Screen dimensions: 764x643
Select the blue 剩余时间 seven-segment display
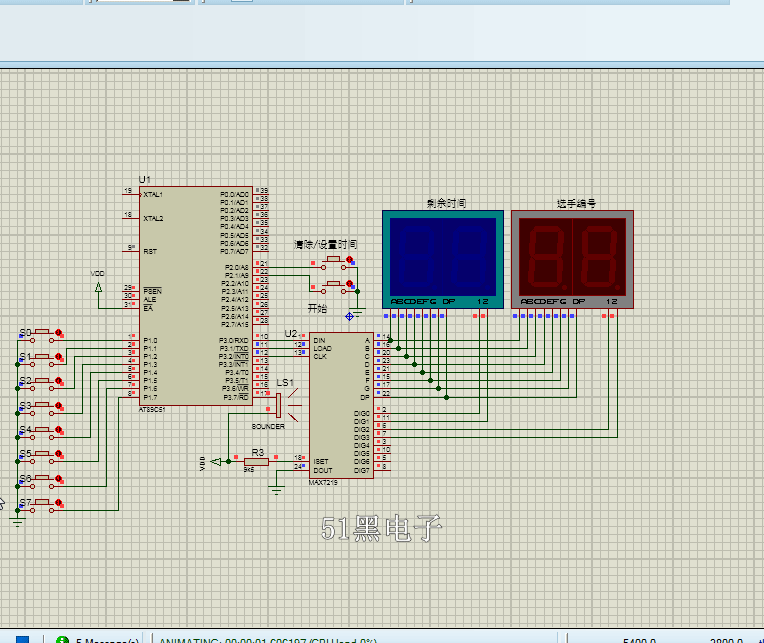[x=443, y=259]
